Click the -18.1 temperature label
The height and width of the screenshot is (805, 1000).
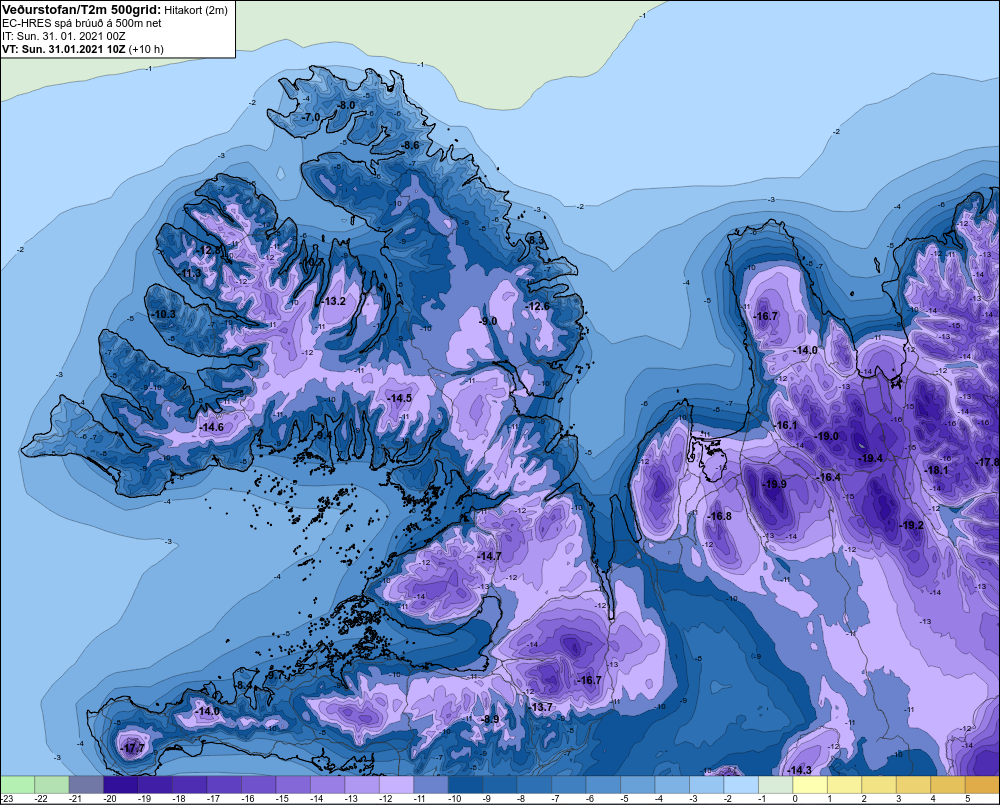pyautogui.click(x=937, y=470)
